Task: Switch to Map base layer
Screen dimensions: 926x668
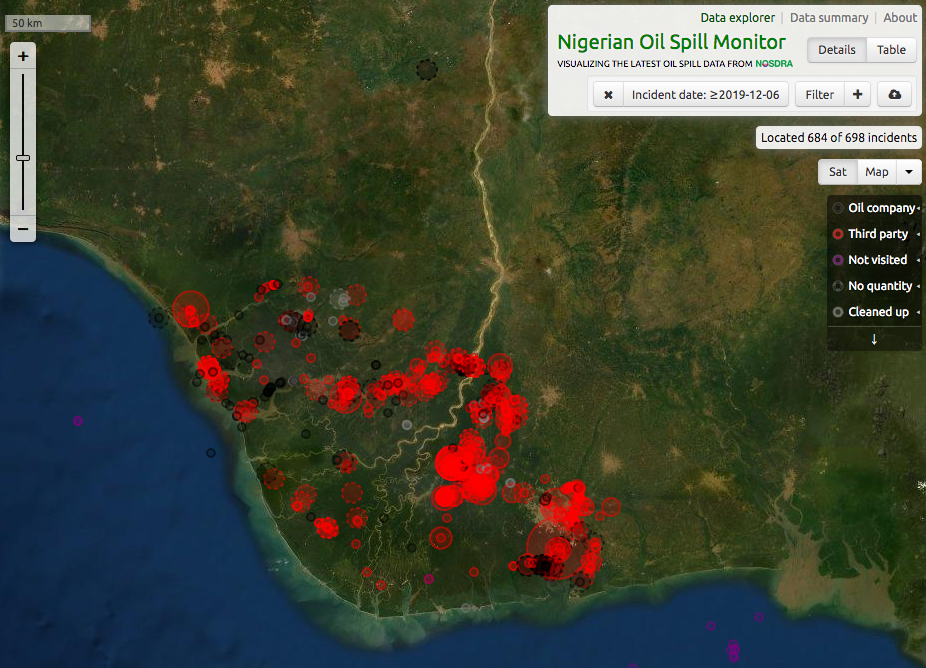Action: pyautogui.click(x=876, y=172)
